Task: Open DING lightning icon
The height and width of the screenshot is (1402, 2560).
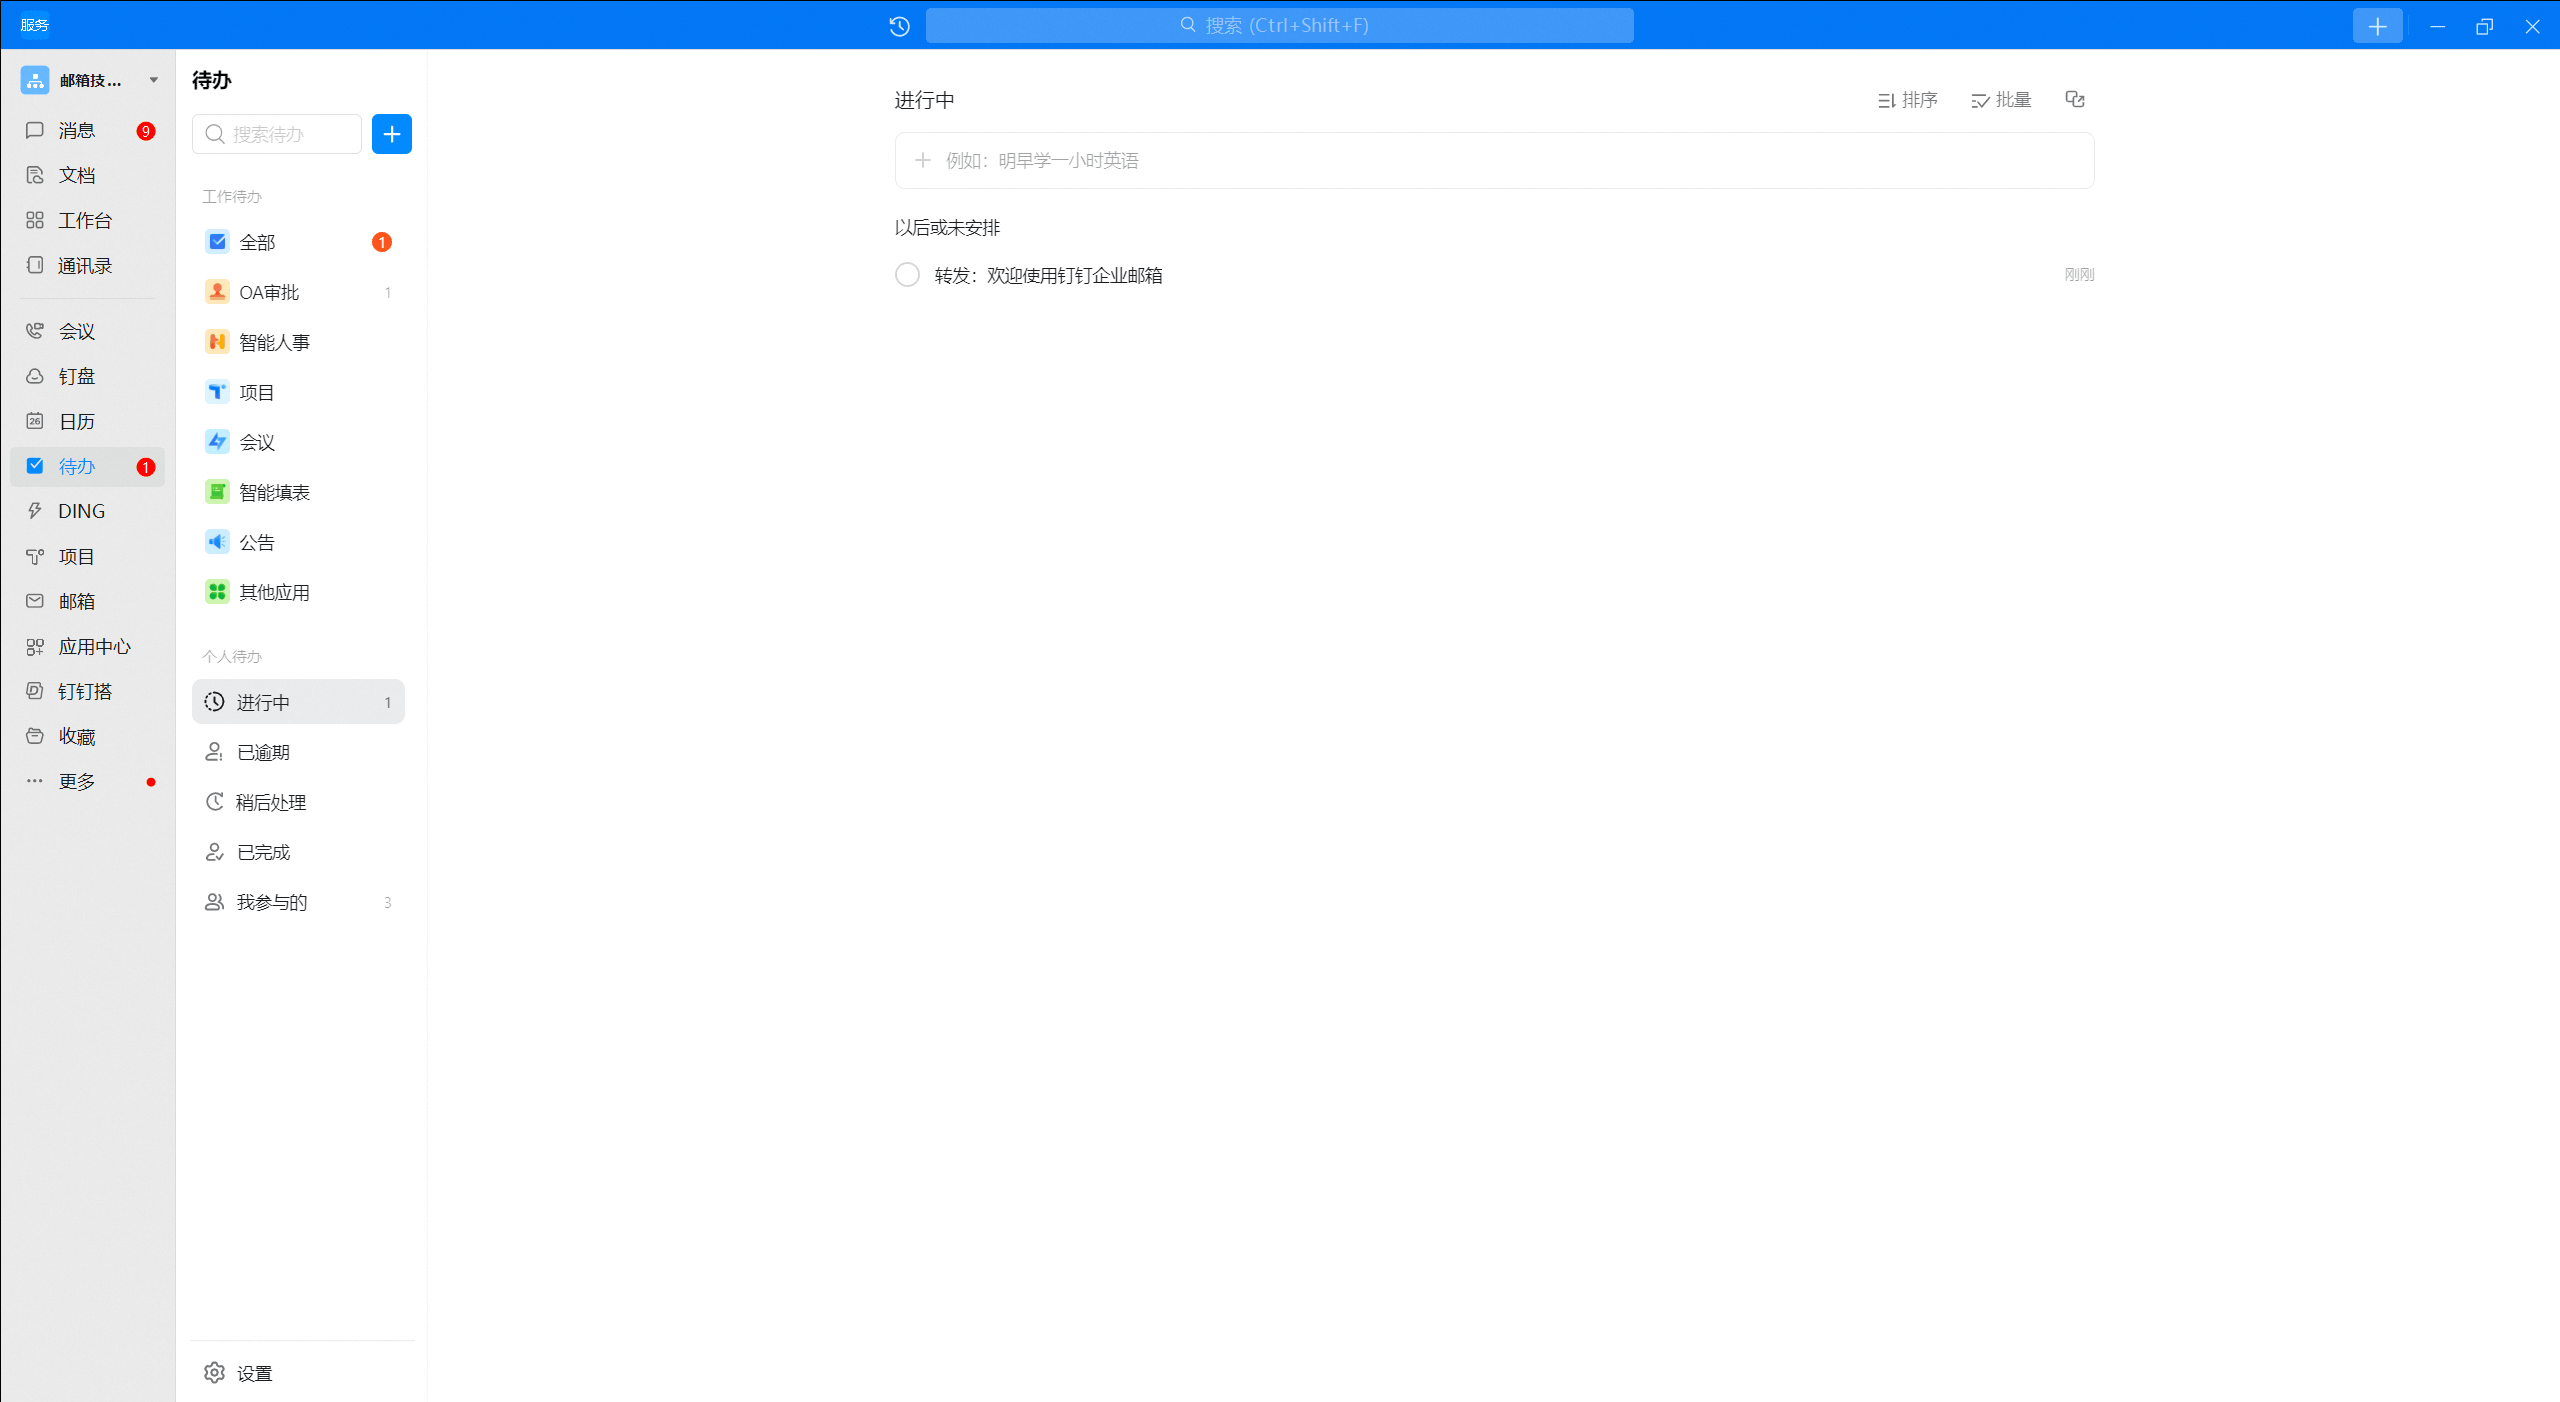Action: [35, 511]
